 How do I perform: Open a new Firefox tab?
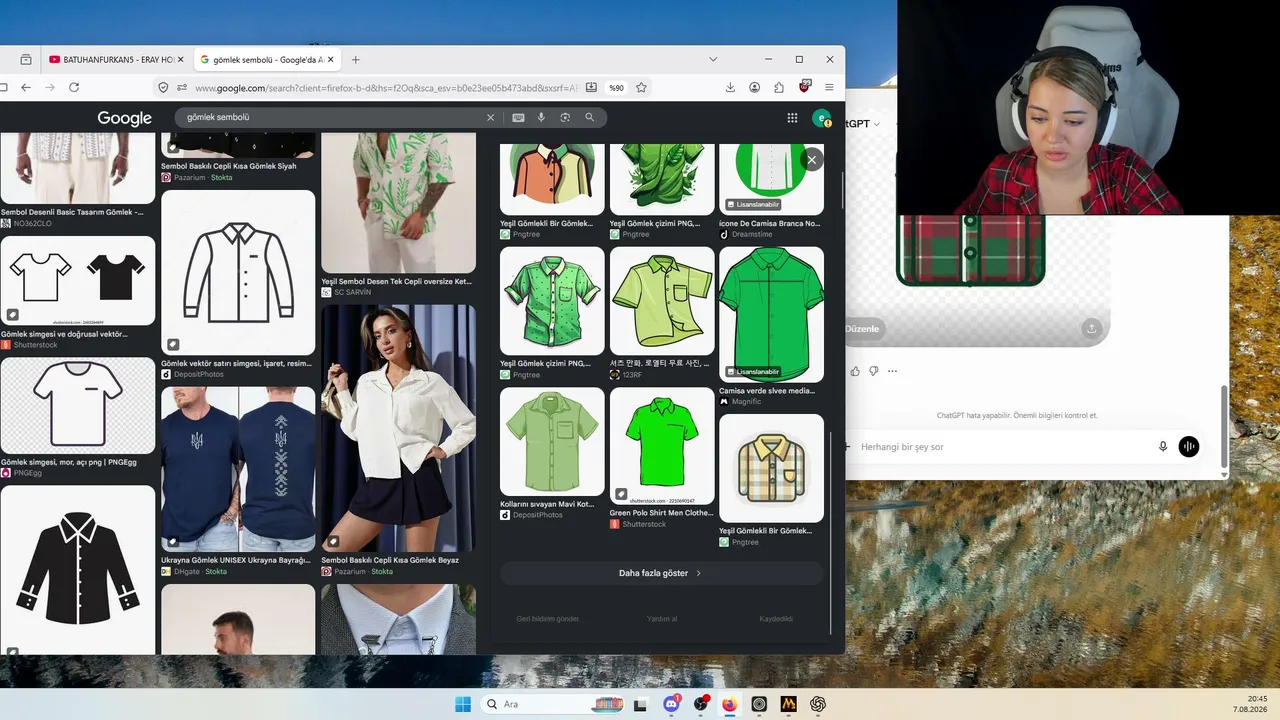[x=355, y=60]
